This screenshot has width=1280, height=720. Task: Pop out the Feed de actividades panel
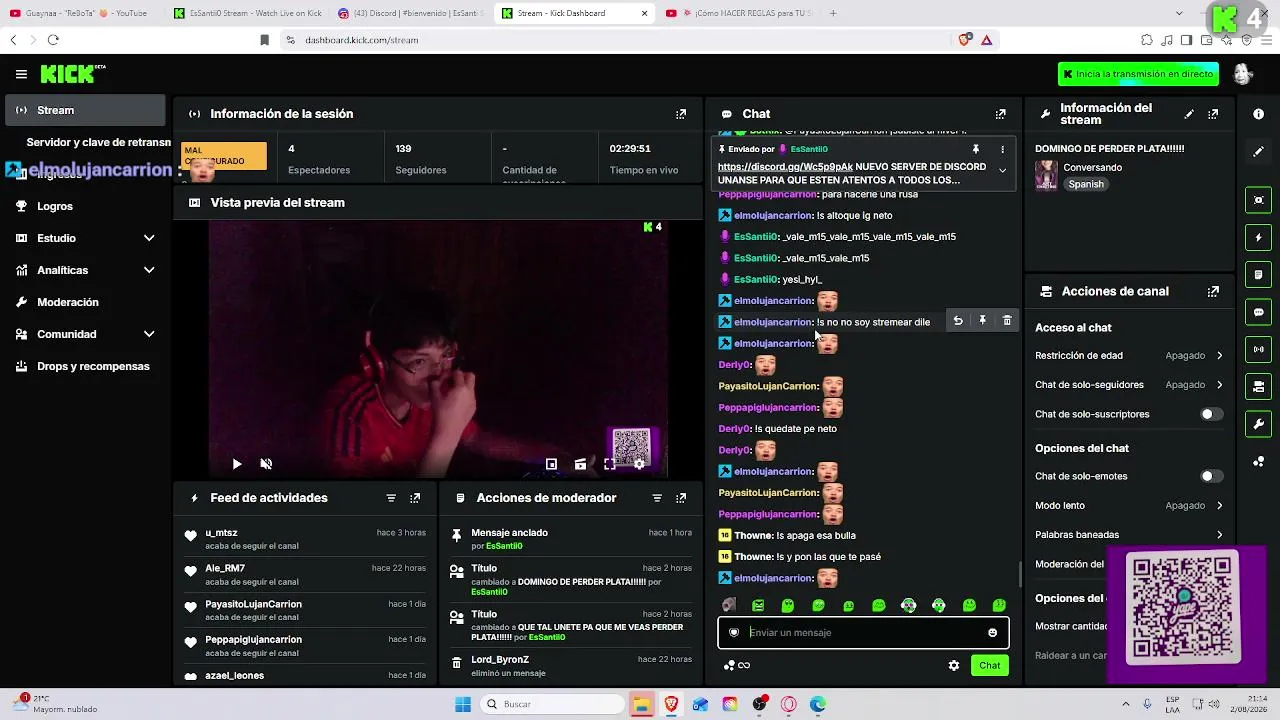[x=415, y=498]
